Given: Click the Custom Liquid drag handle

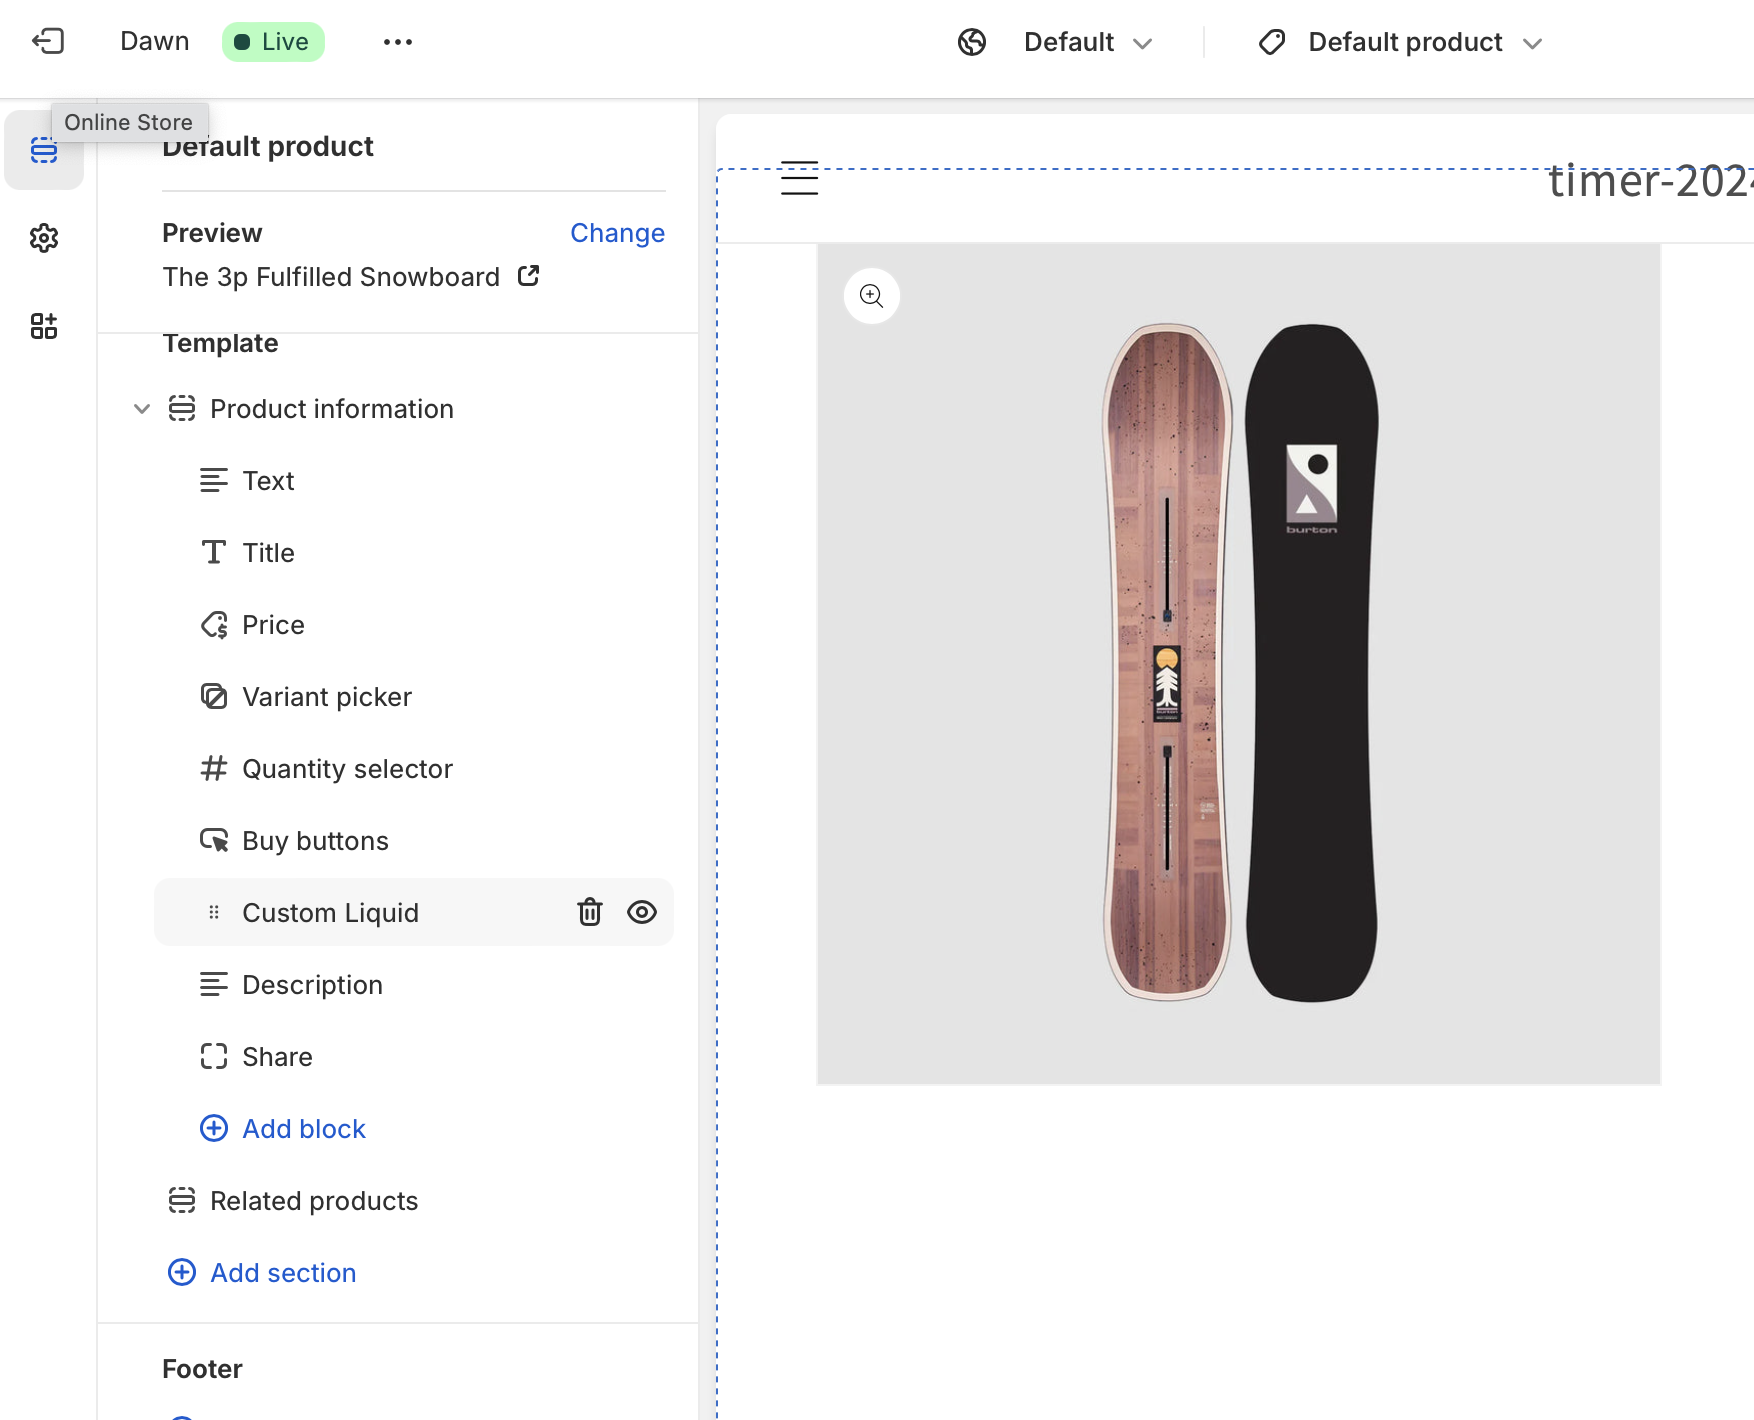Looking at the screenshot, I should (x=214, y=912).
